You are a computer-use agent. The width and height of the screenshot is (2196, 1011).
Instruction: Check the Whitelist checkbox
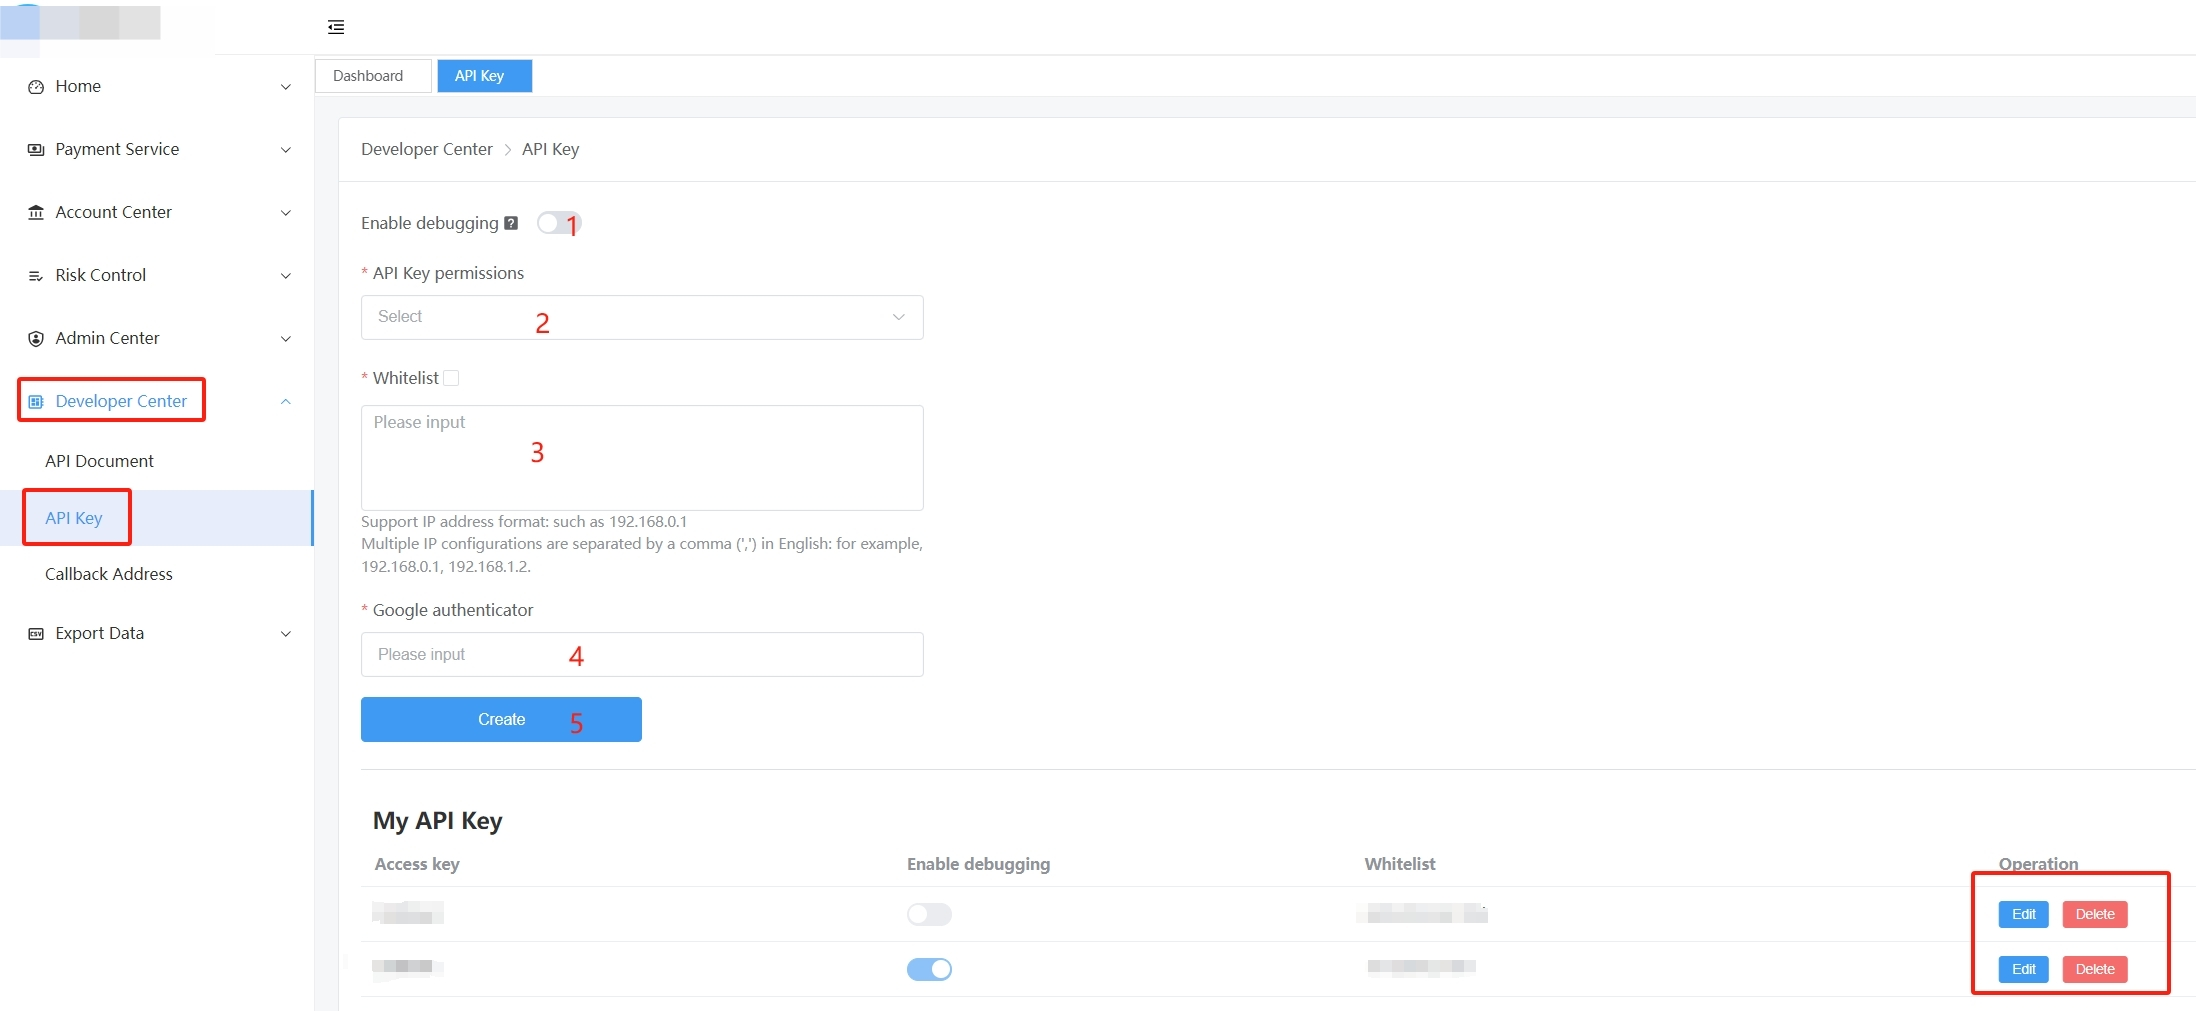click(x=452, y=377)
